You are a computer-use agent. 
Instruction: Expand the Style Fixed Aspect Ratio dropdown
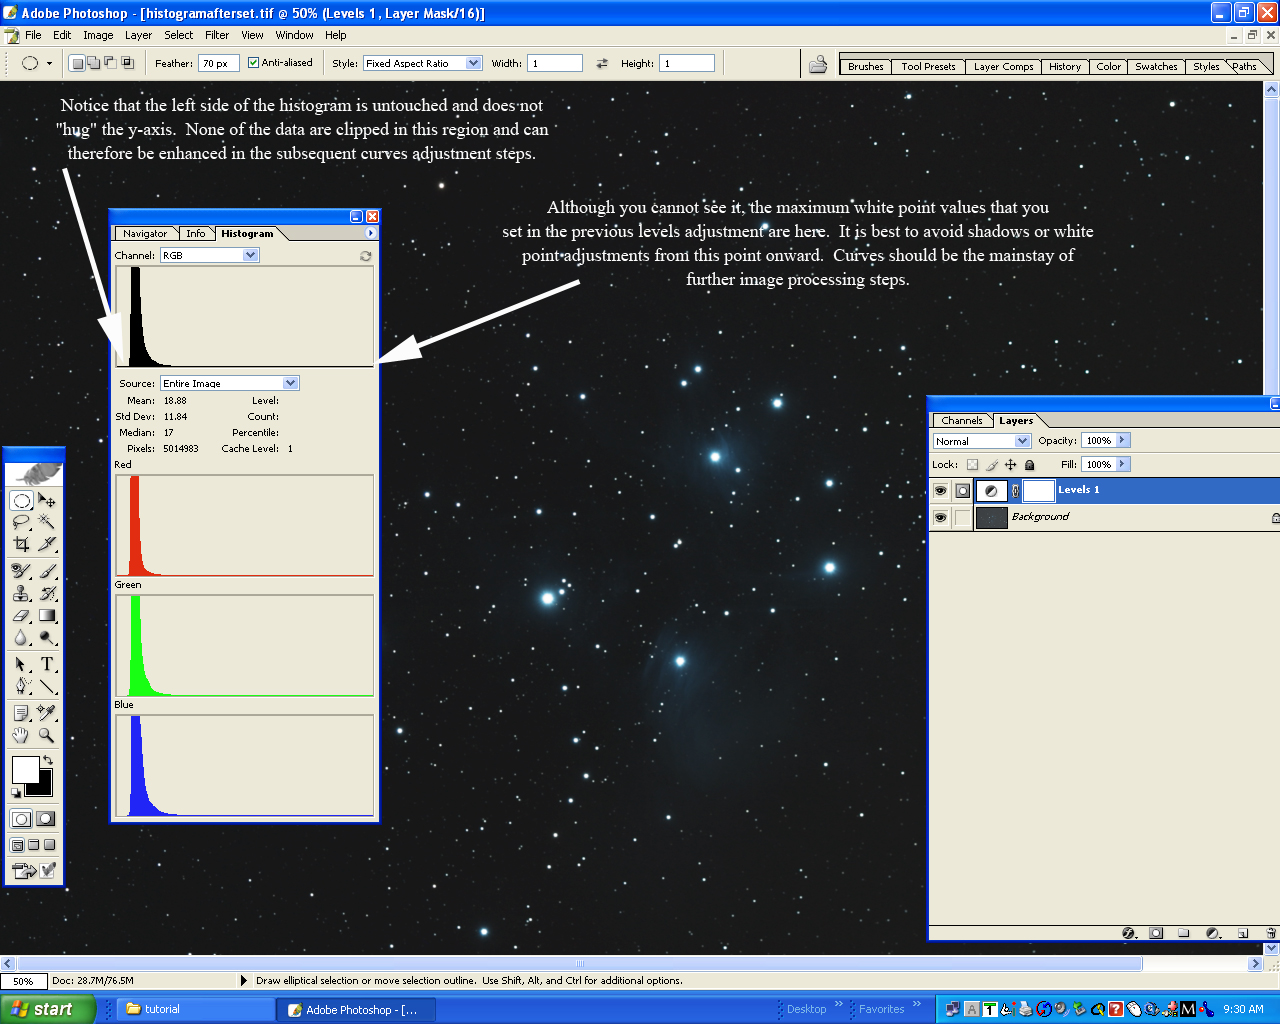point(473,63)
